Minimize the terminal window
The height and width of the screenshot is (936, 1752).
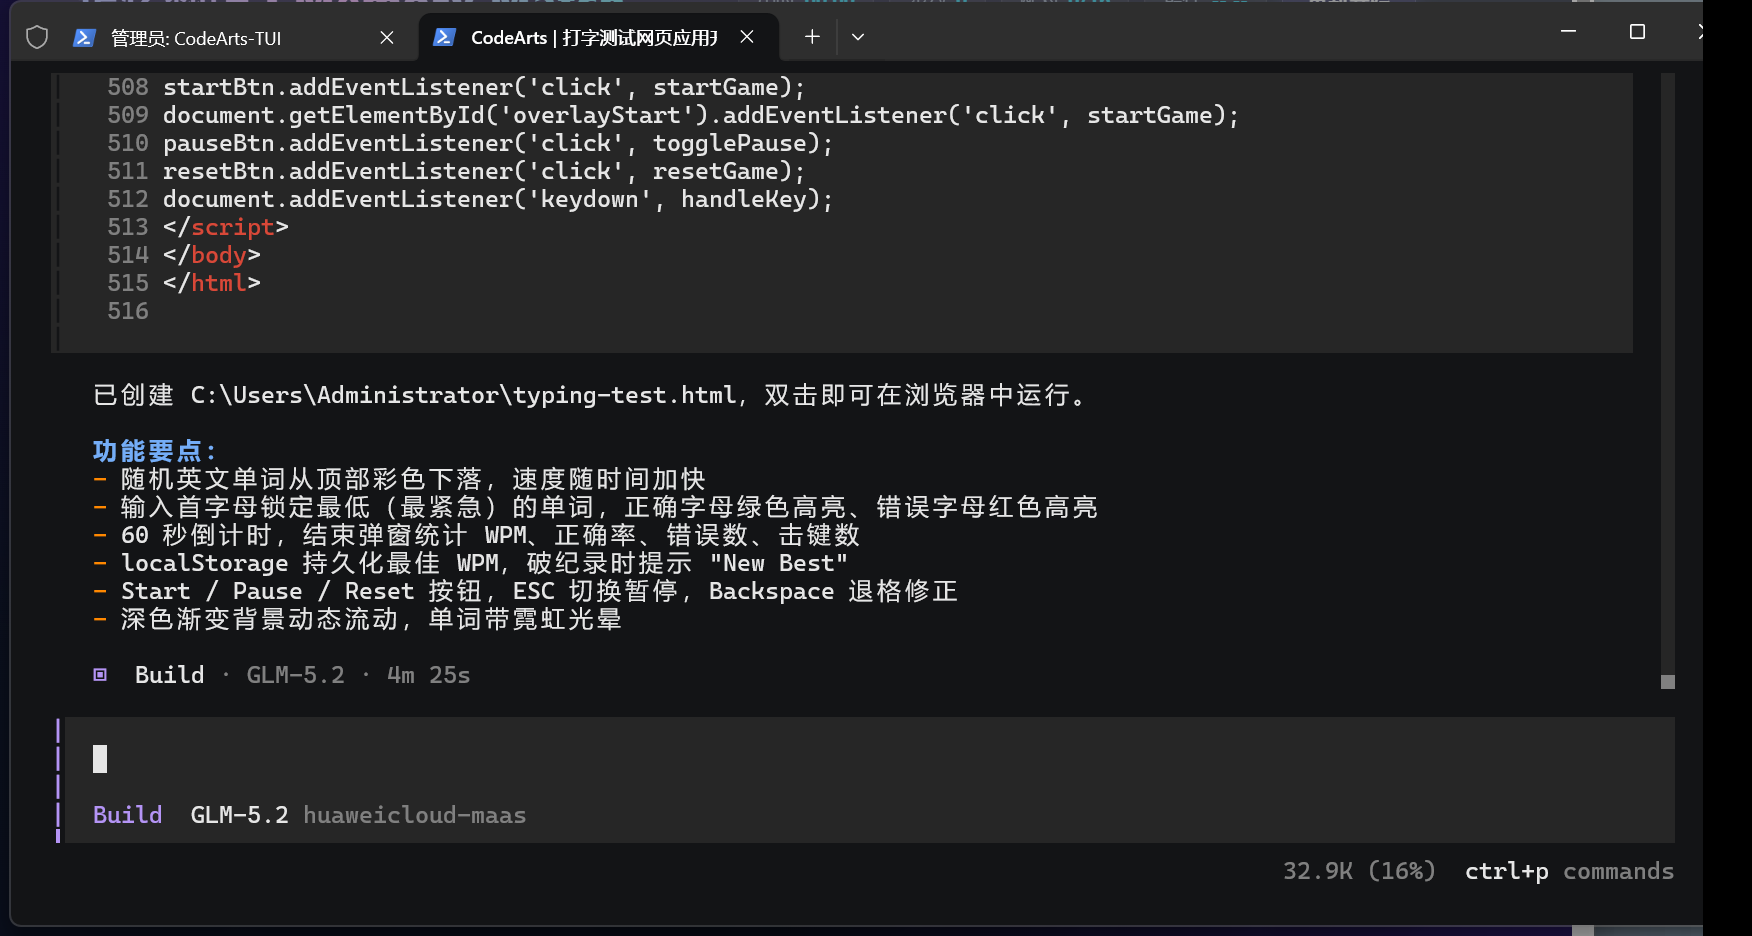pyautogui.click(x=1568, y=32)
